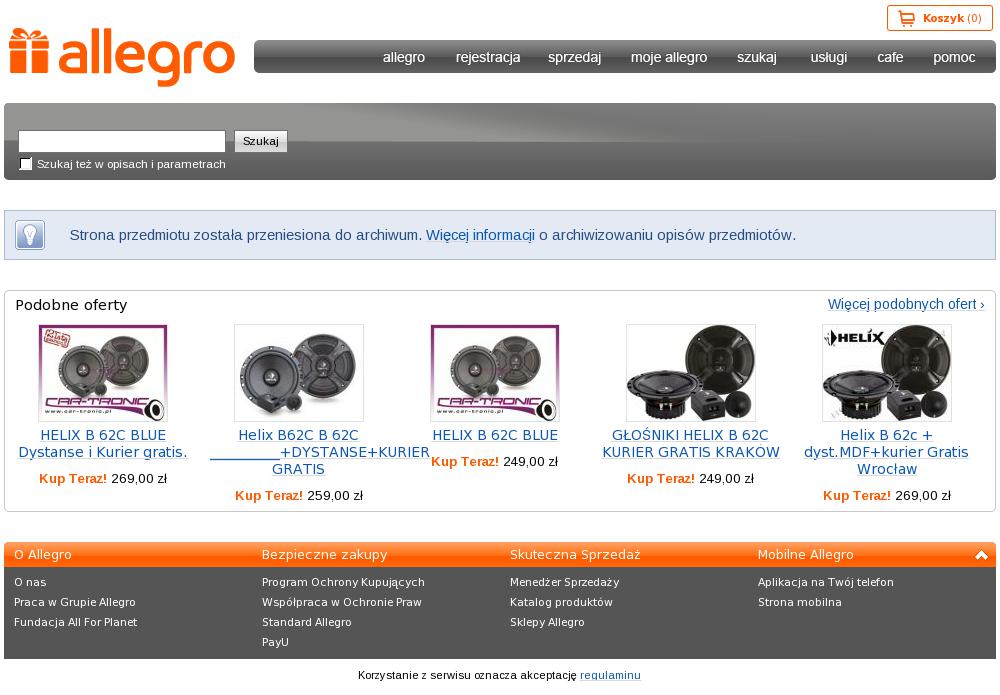Follow the Więcej informacji link
Viewport: 1000px width, 695px height.
480,235
